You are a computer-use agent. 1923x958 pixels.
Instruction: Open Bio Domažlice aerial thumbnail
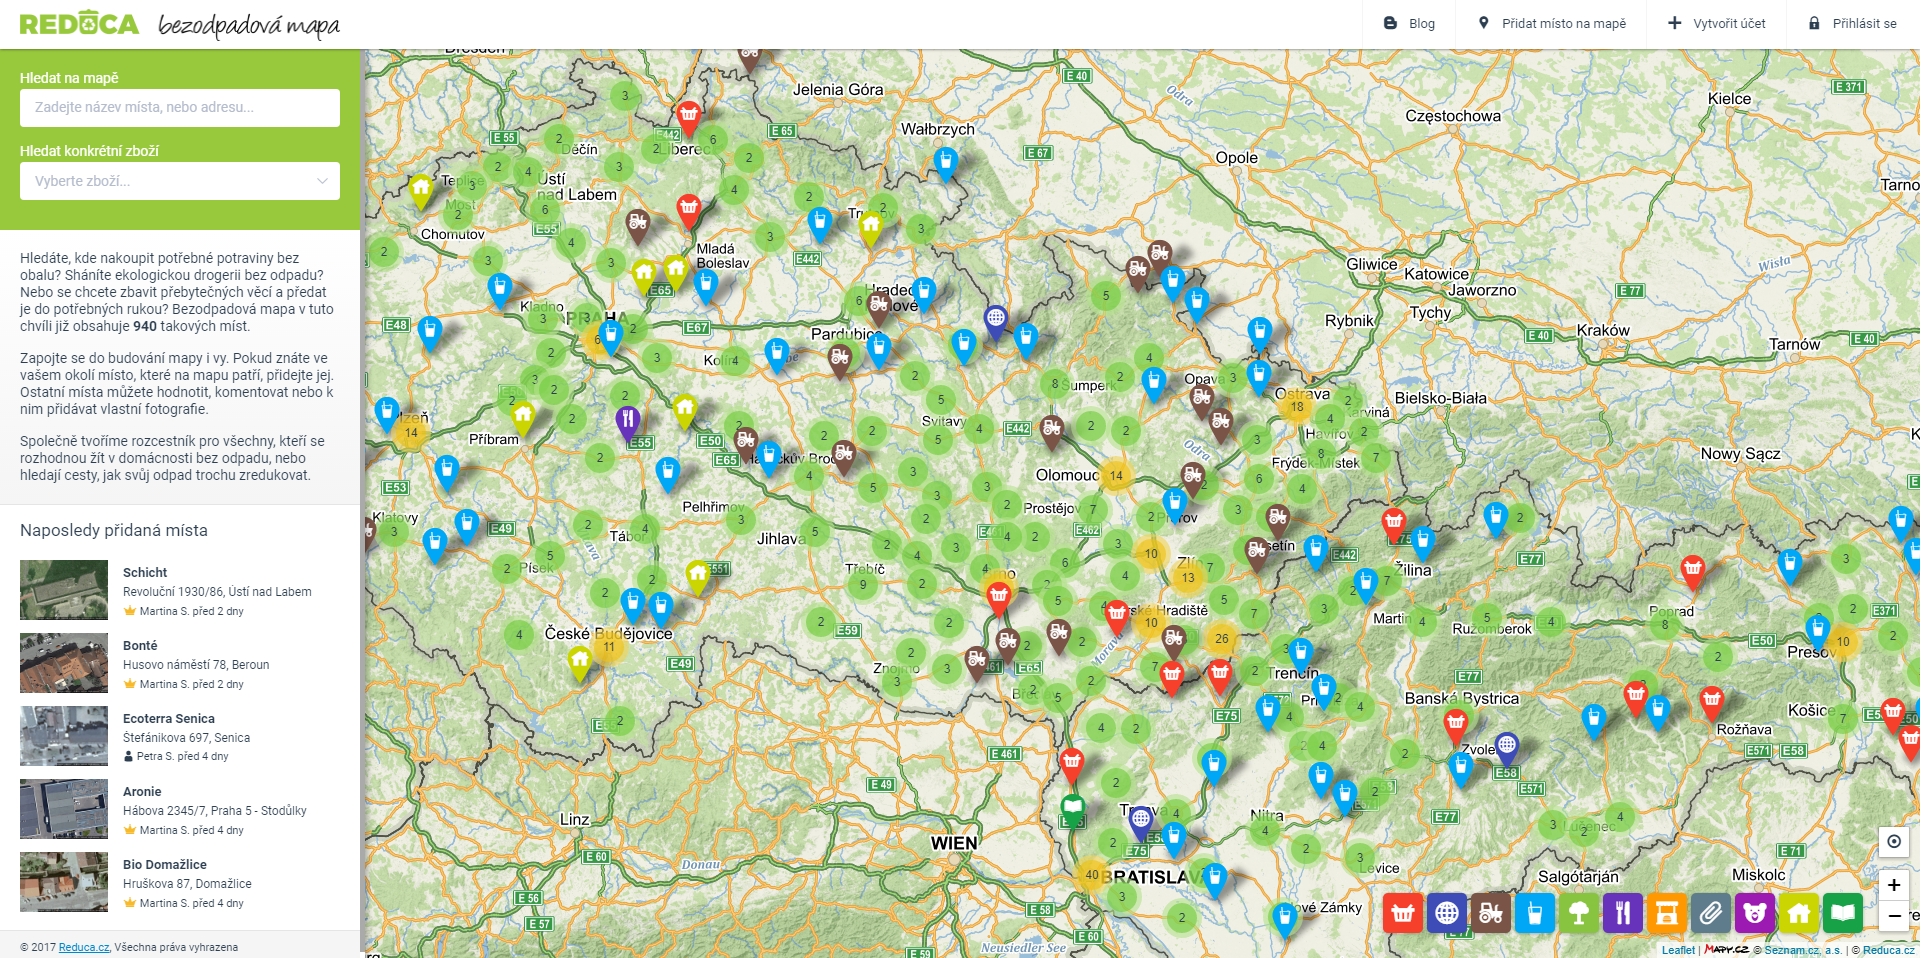click(x=64, y=882)
